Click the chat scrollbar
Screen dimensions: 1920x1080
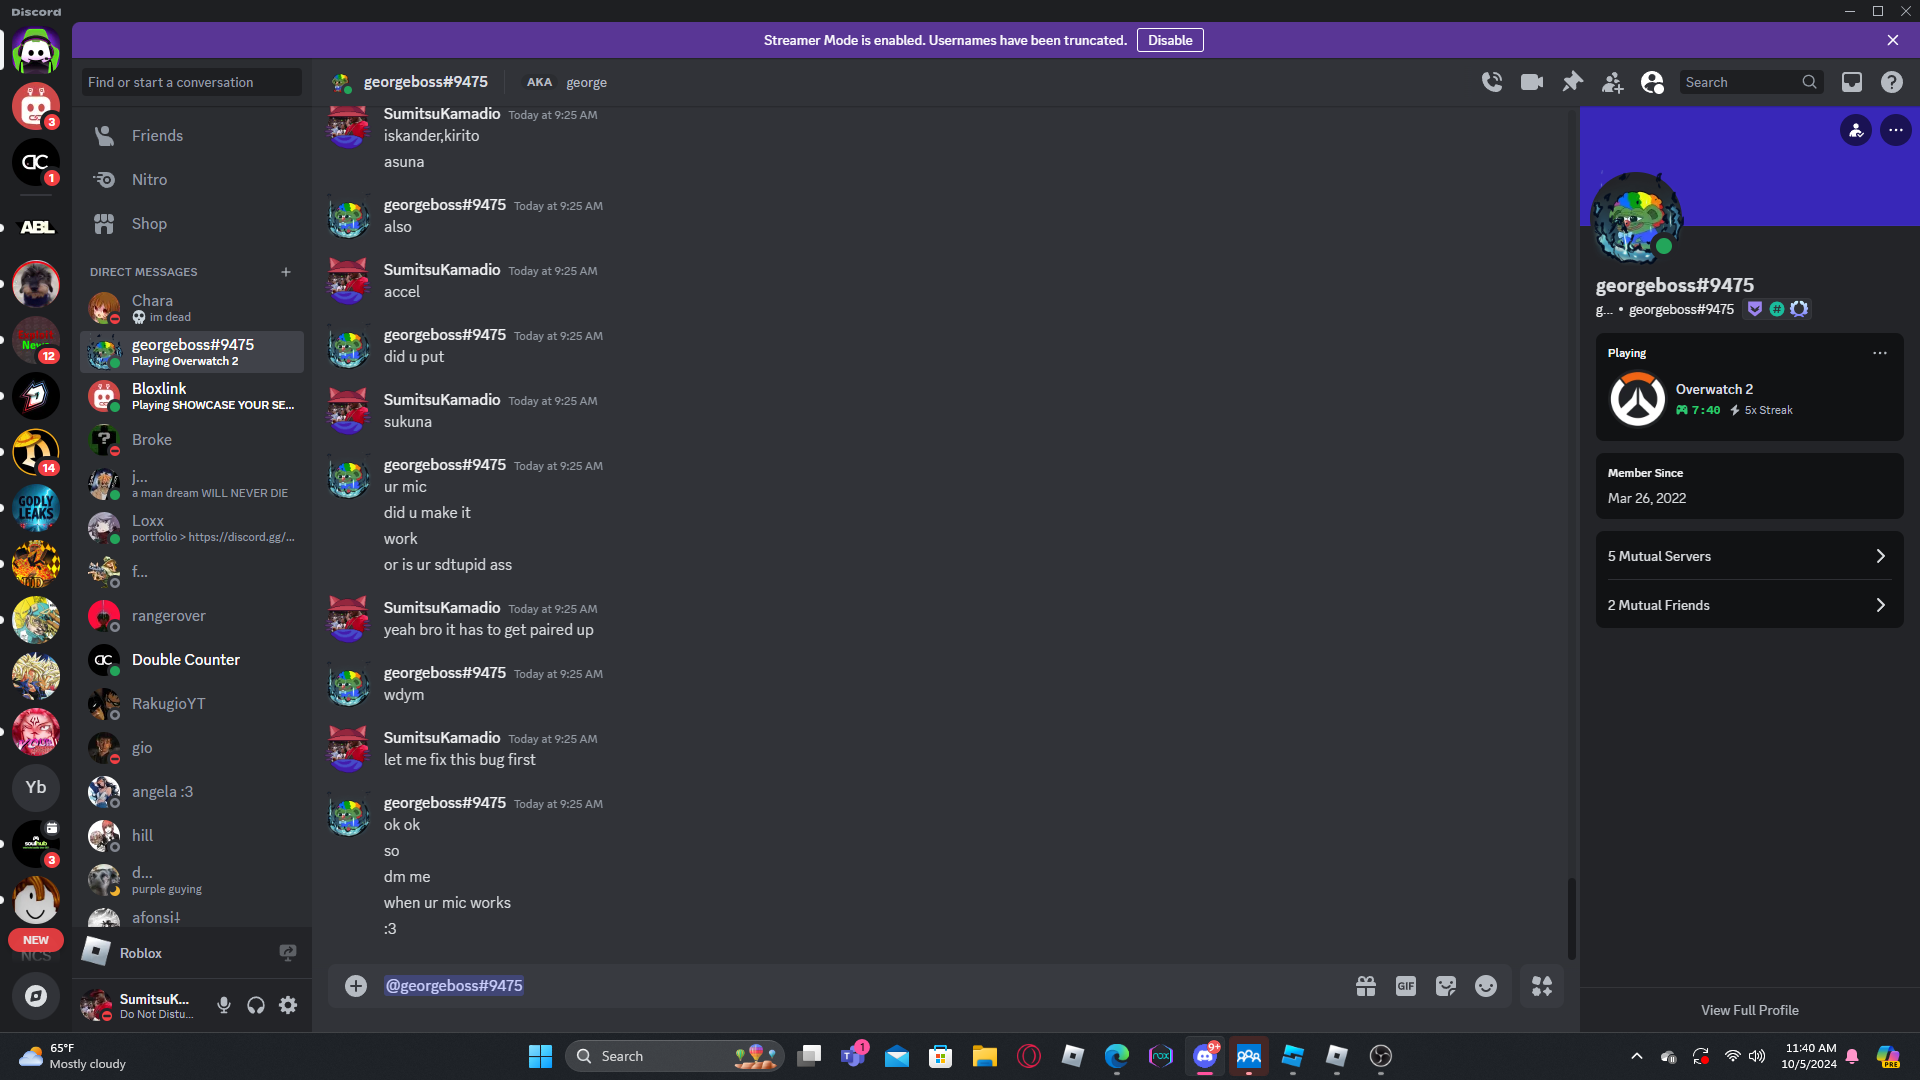(1571, 918)
